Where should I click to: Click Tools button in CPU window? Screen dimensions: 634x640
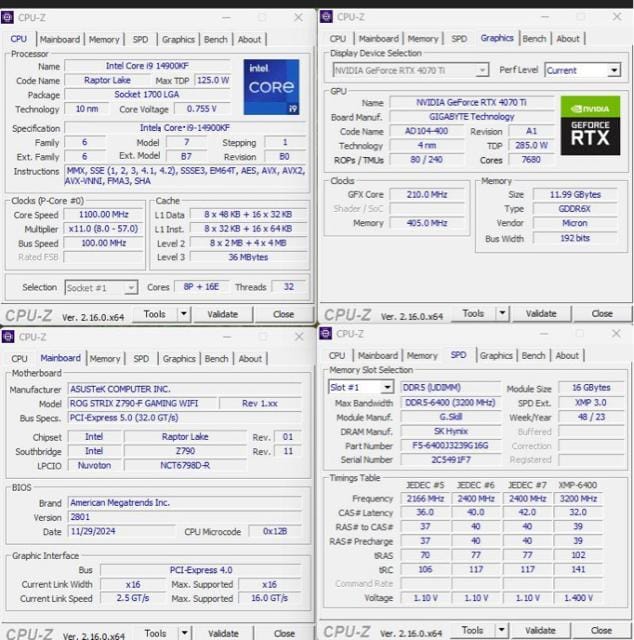coord(155,314)
